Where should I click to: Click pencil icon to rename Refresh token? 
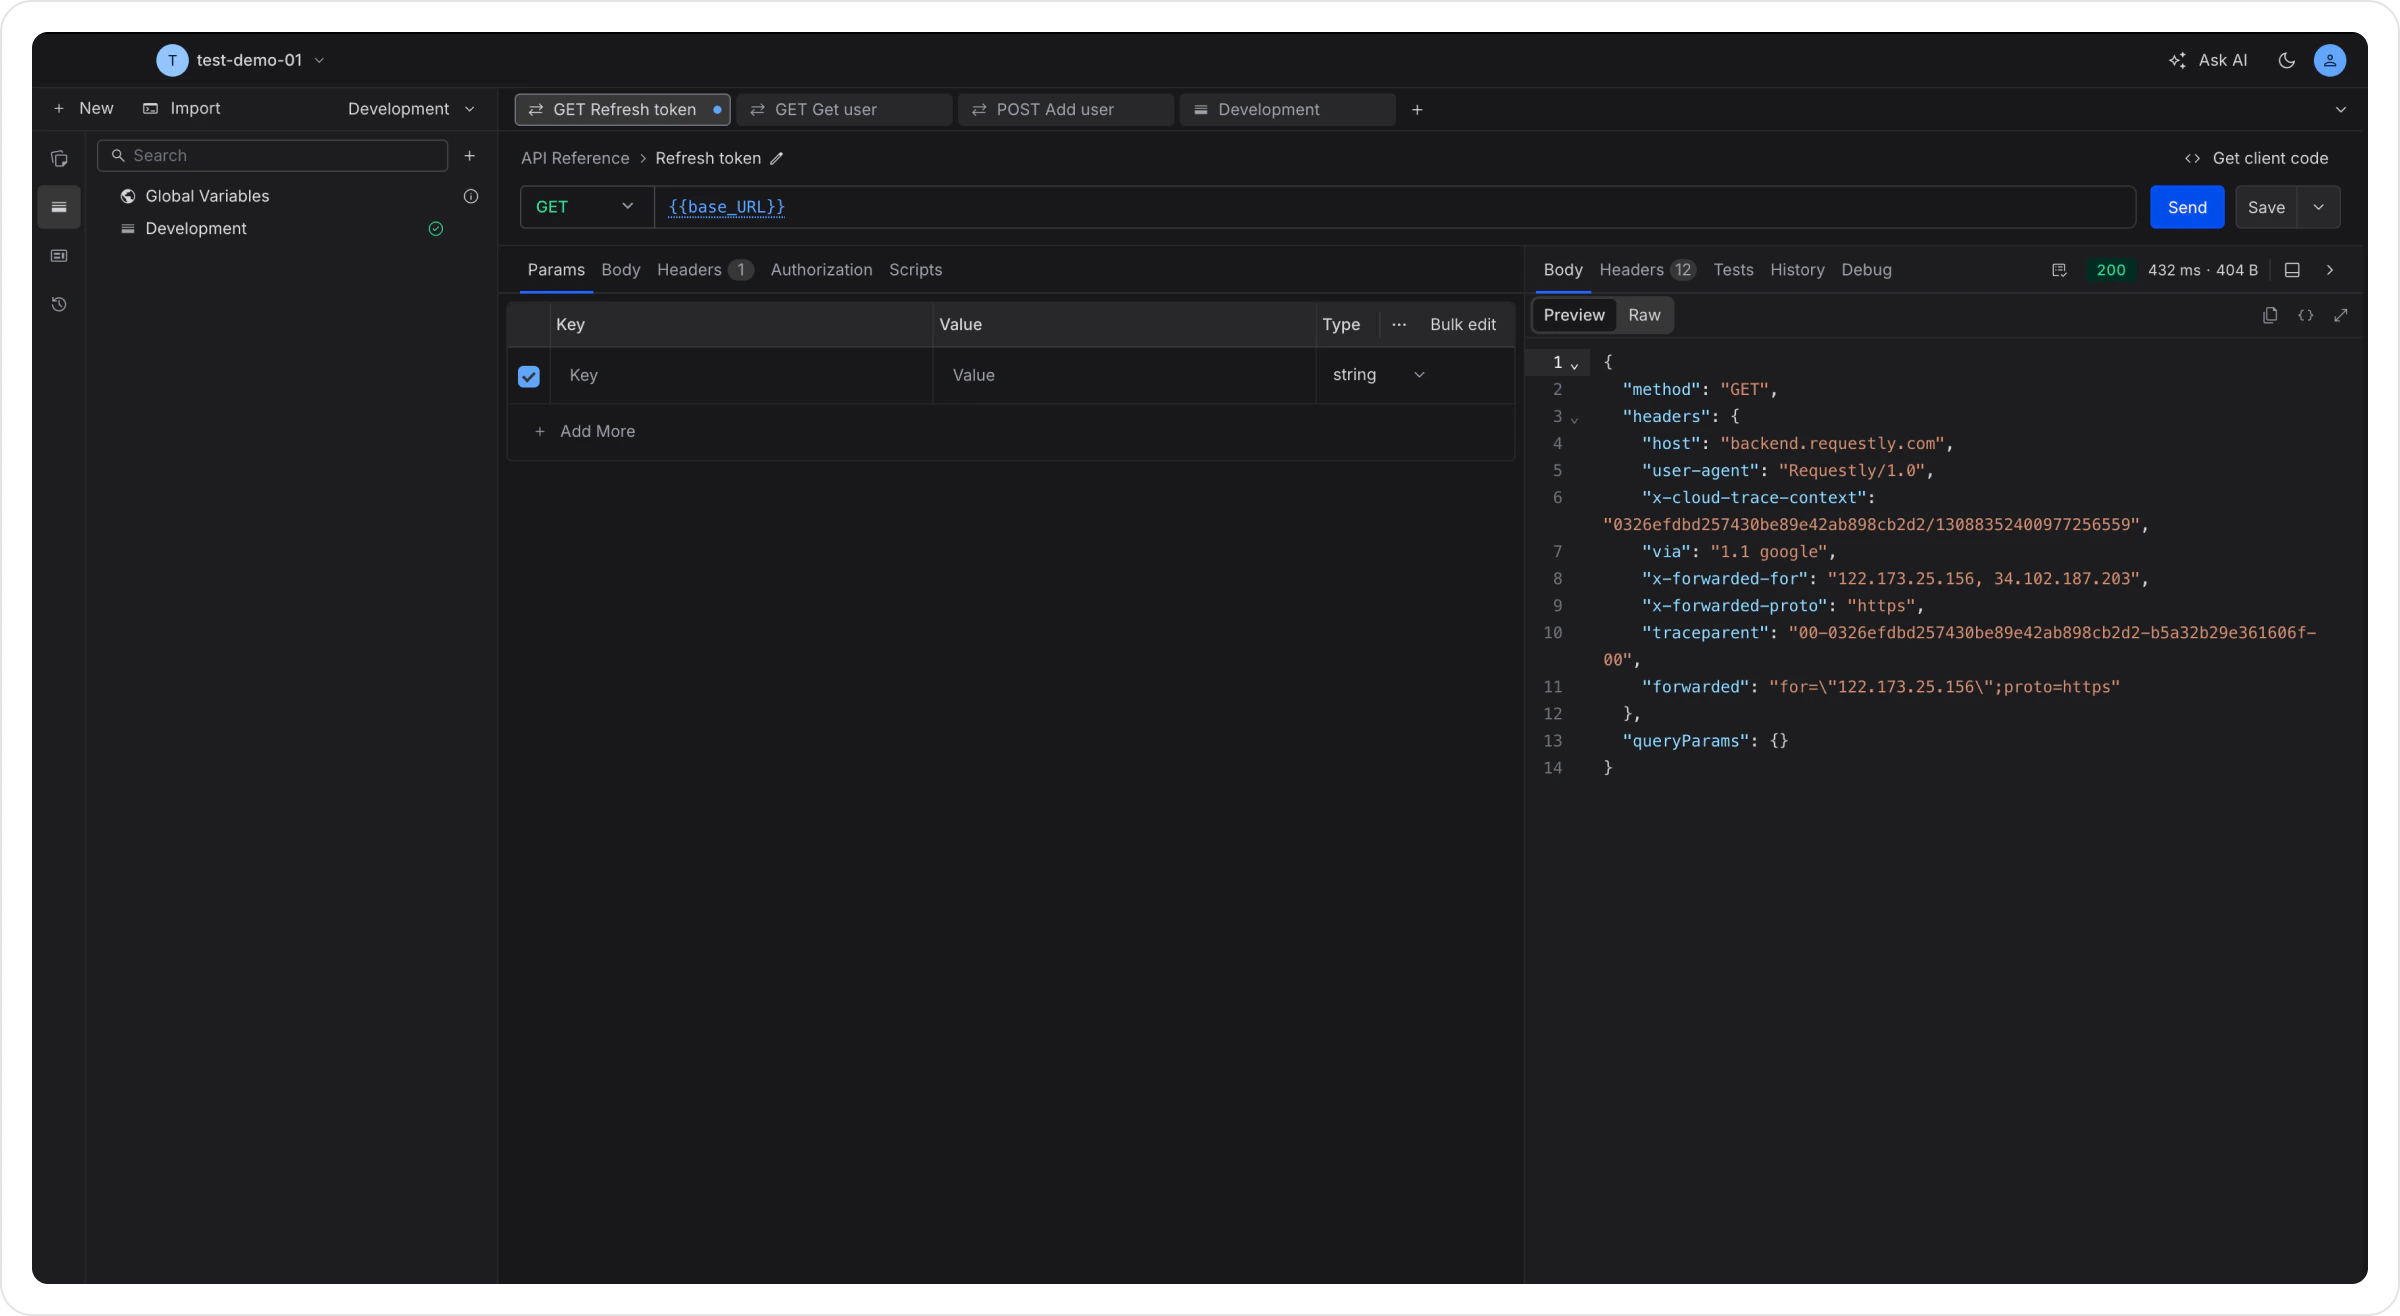click(777, 158)
